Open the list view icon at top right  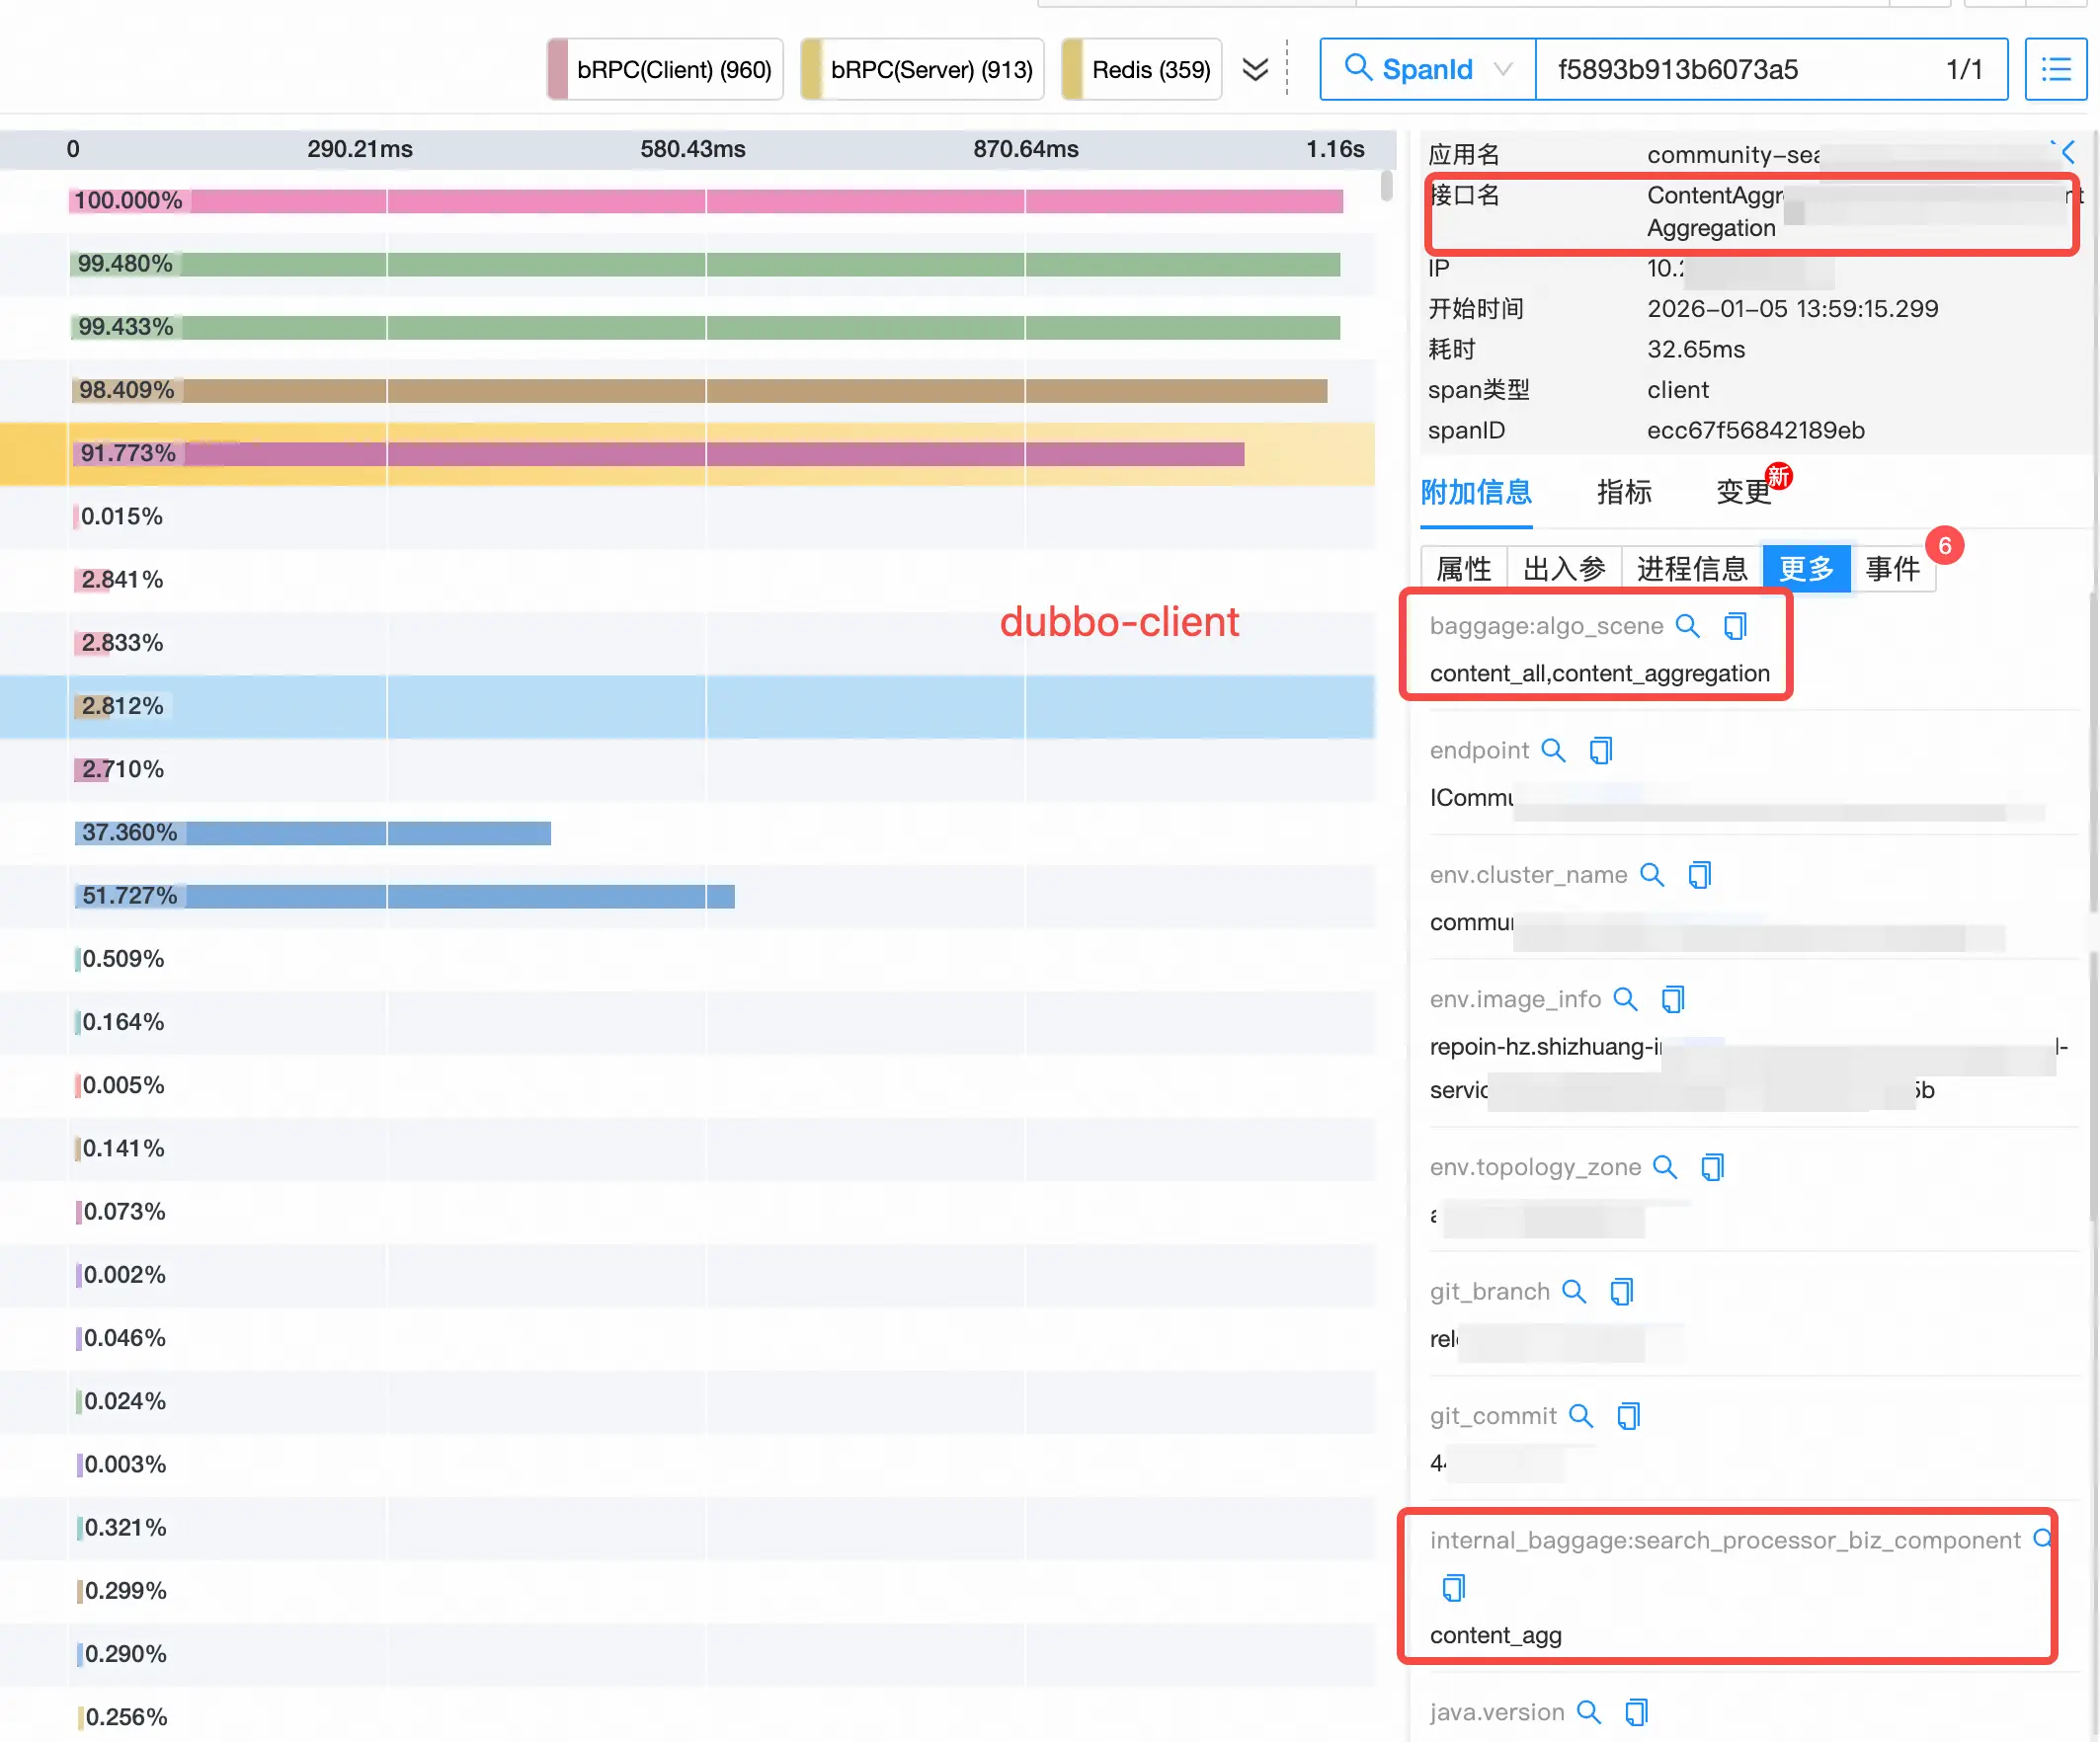pos(2055,69)
